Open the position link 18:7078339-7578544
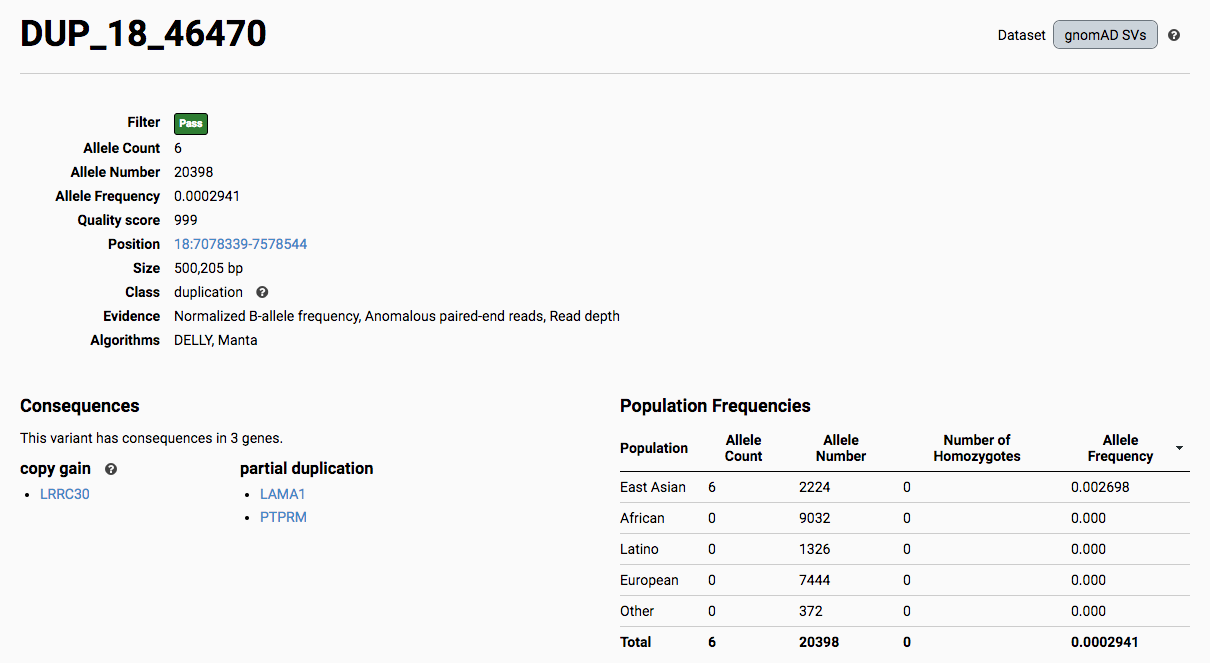The height and width of the screenshot is (663, 1210). pyautogui.click(x=240, y=244)
